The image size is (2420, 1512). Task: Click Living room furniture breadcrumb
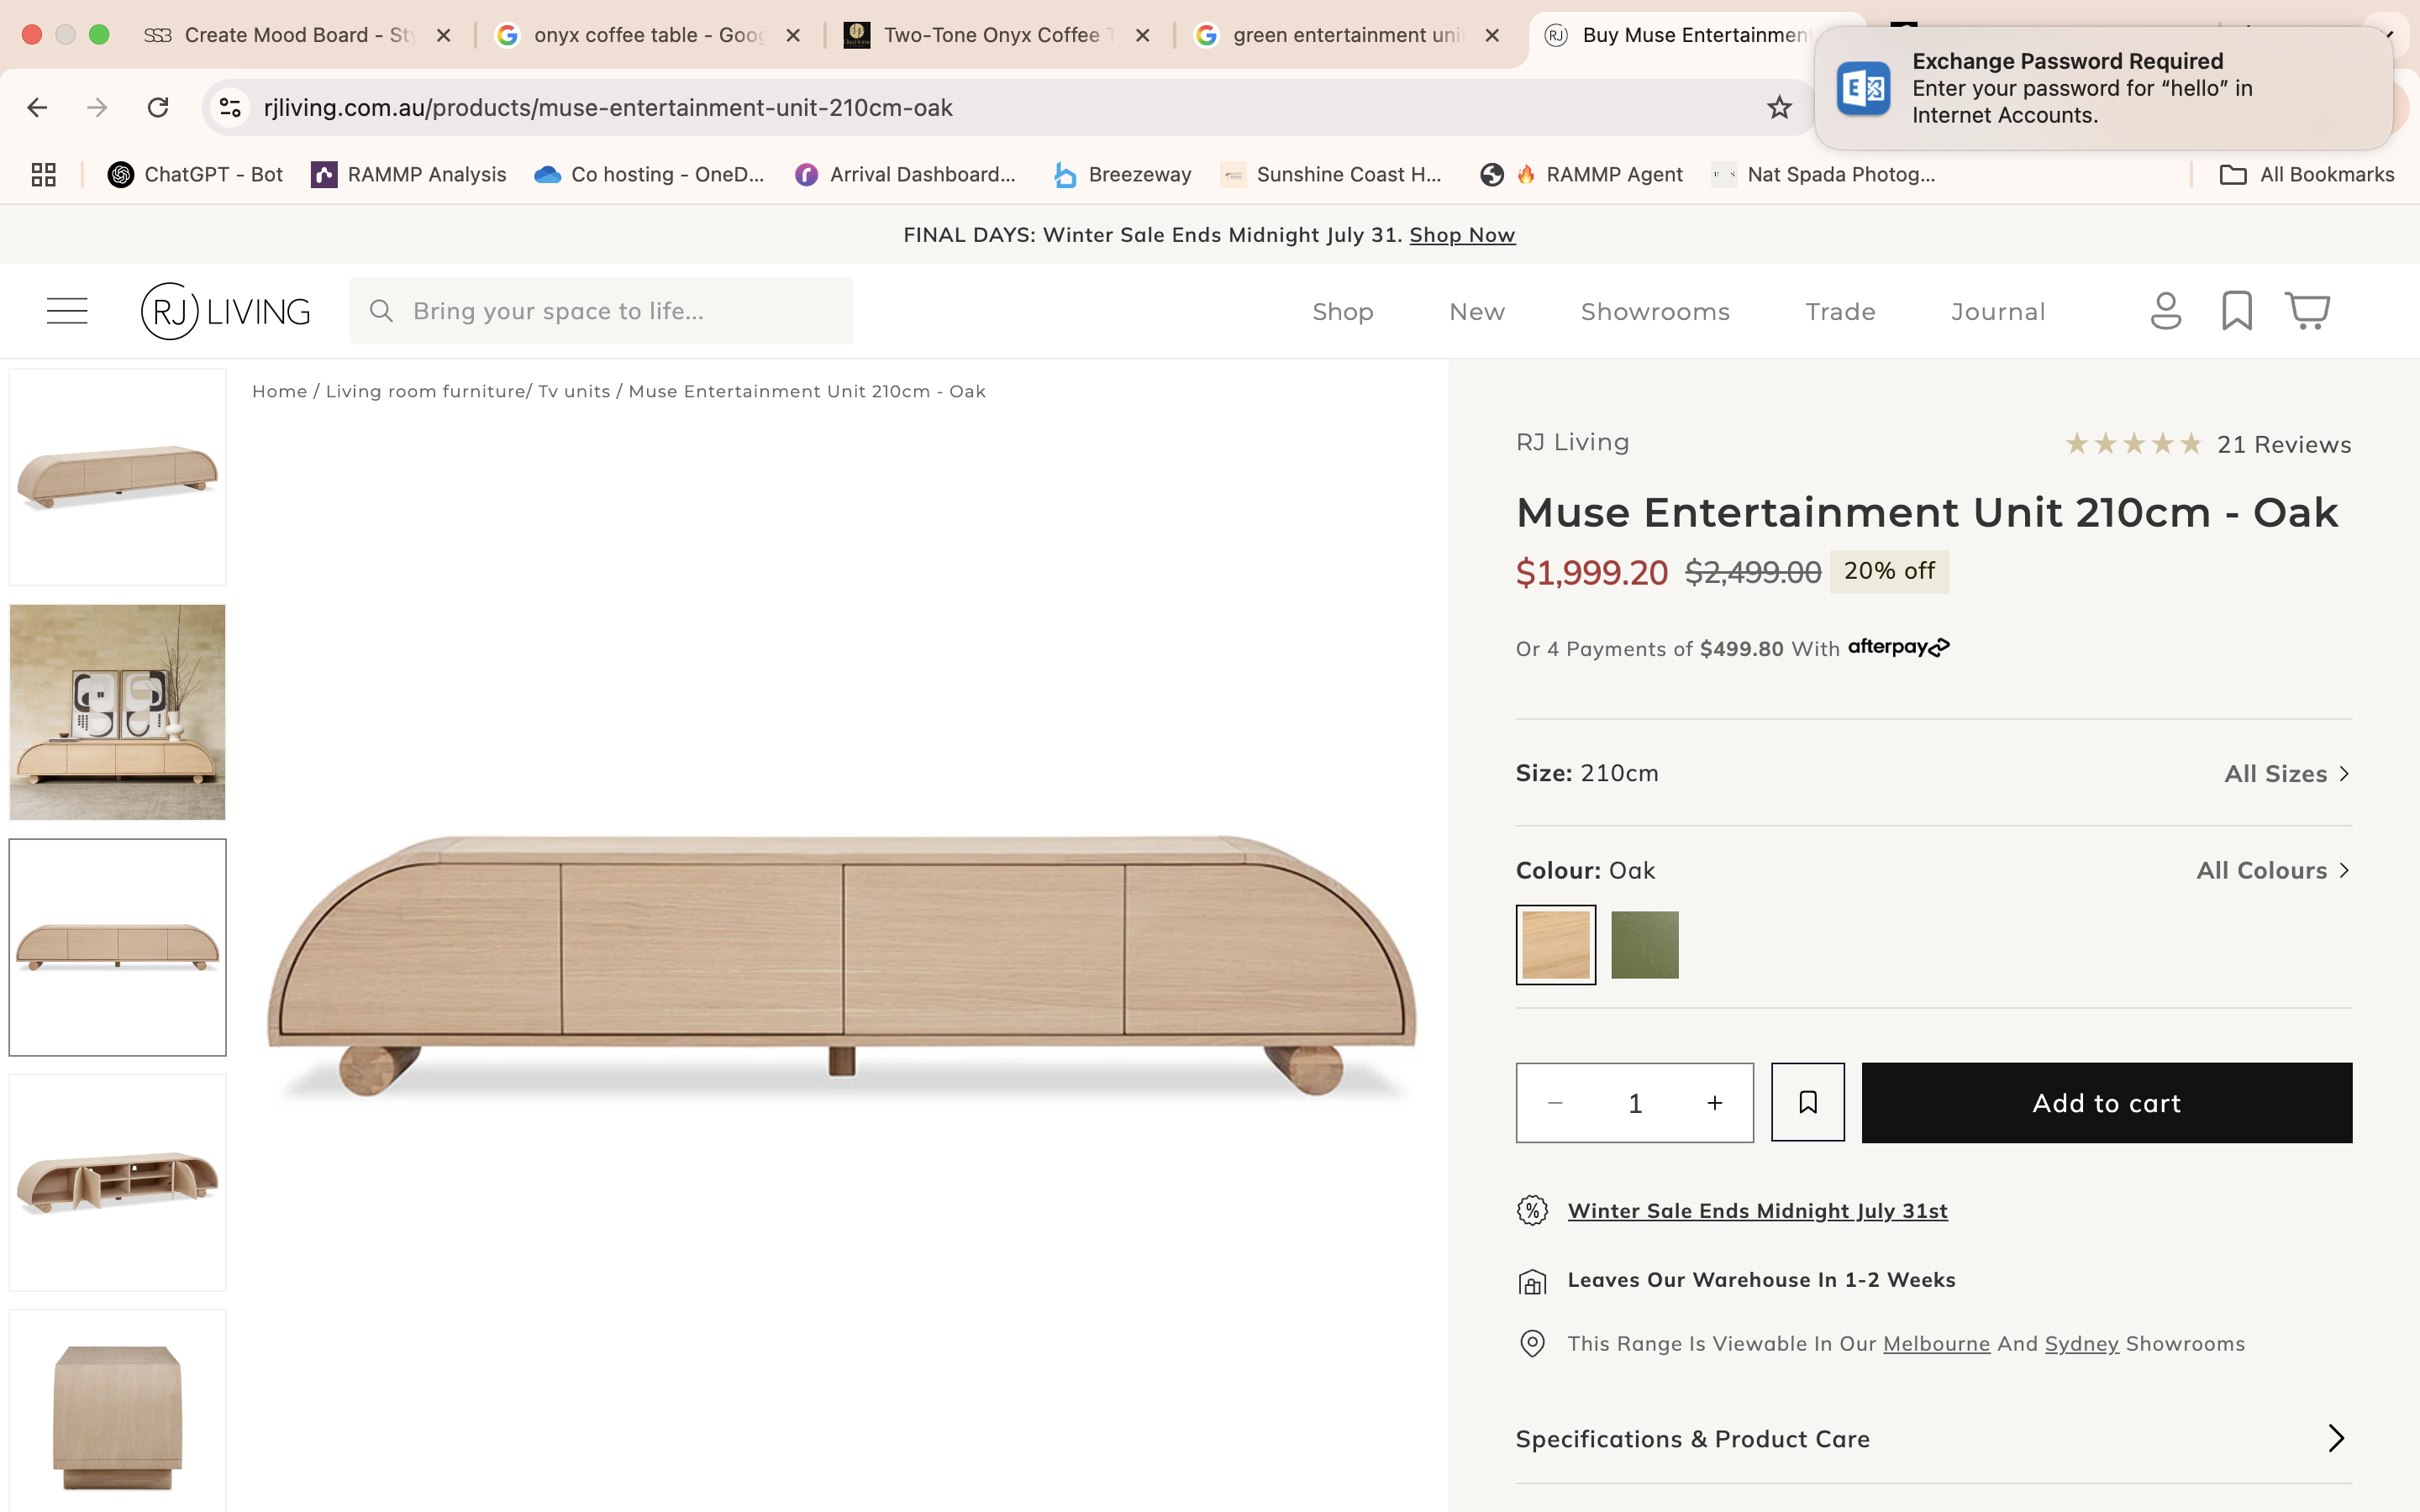click(x=425, y=391)
